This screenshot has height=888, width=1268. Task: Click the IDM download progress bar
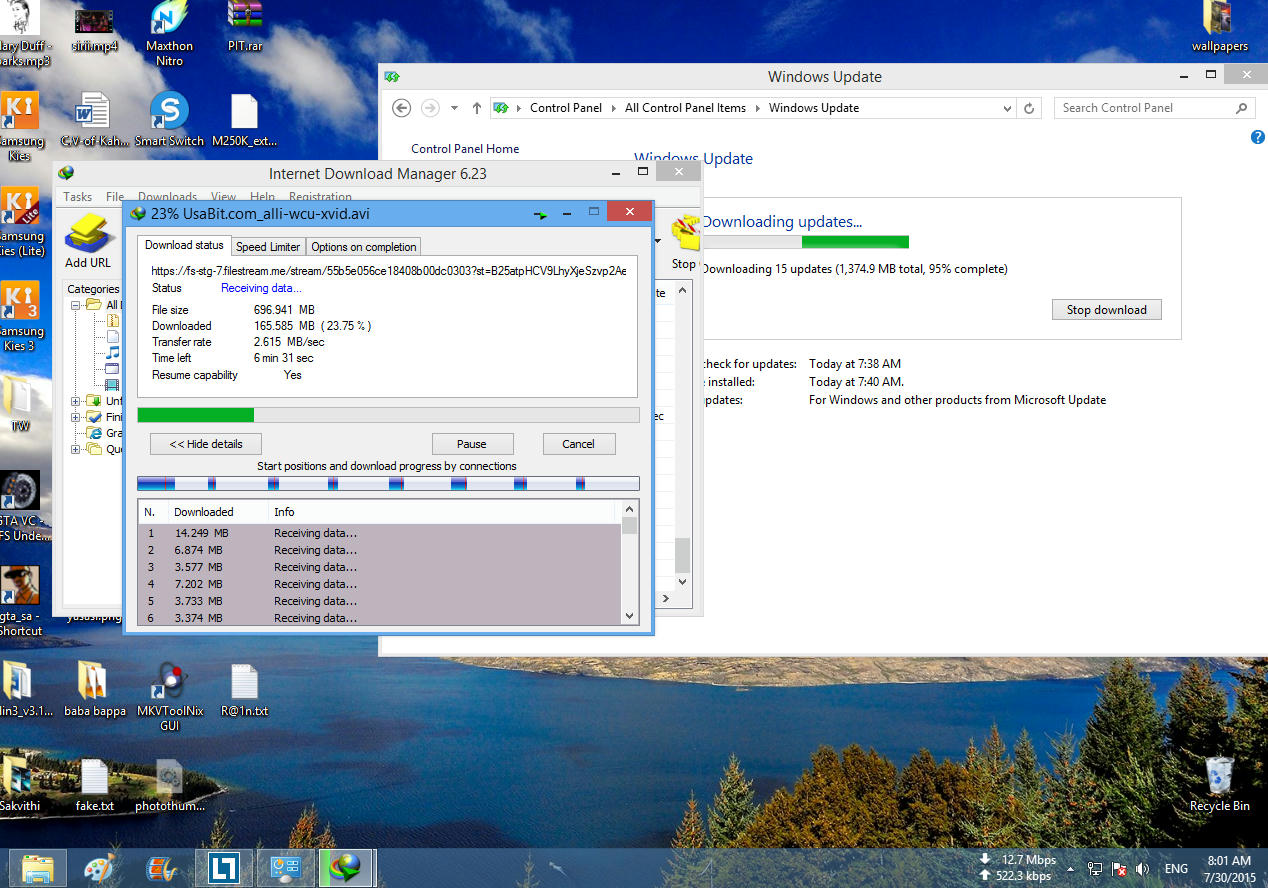click(x=388, y=415)
